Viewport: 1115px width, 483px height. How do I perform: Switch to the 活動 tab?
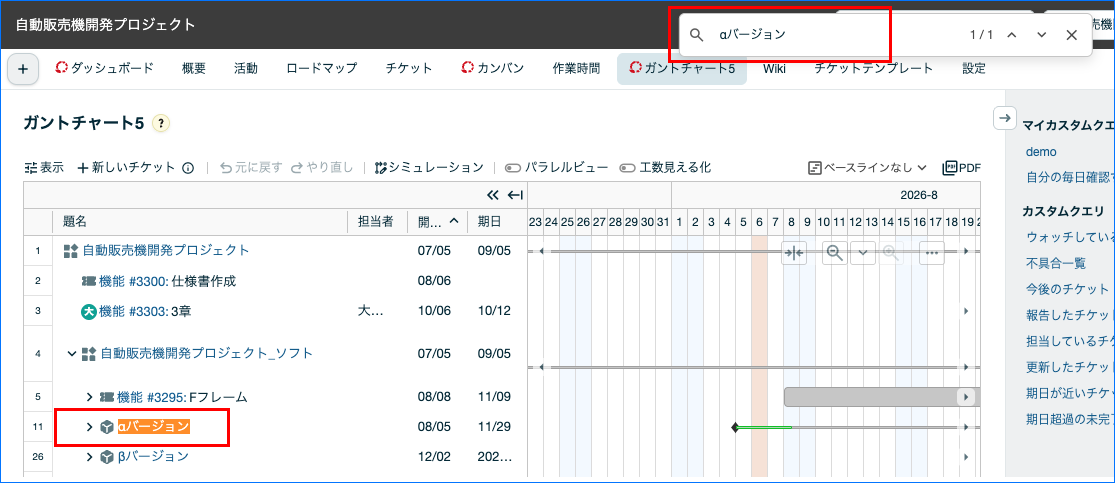246,69
